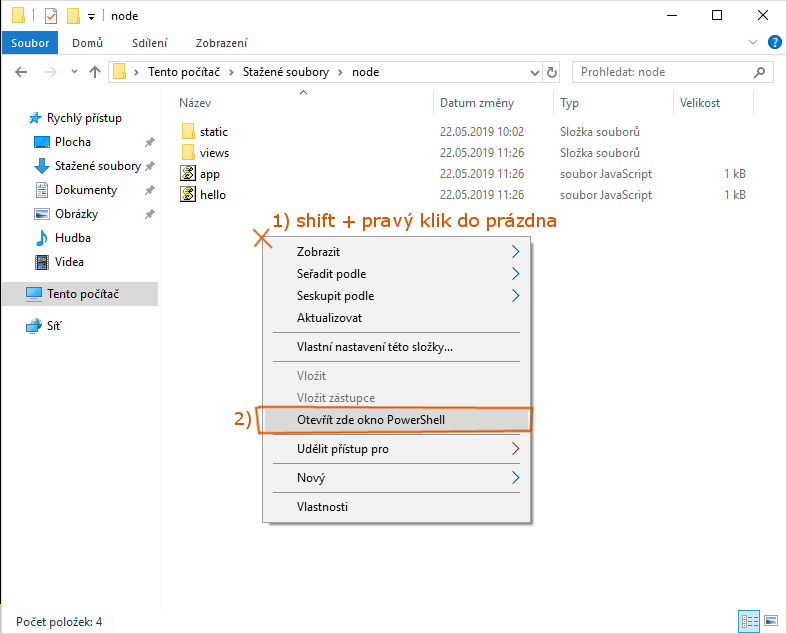Open Dokumenty in the sidebar

click(86, 190)
